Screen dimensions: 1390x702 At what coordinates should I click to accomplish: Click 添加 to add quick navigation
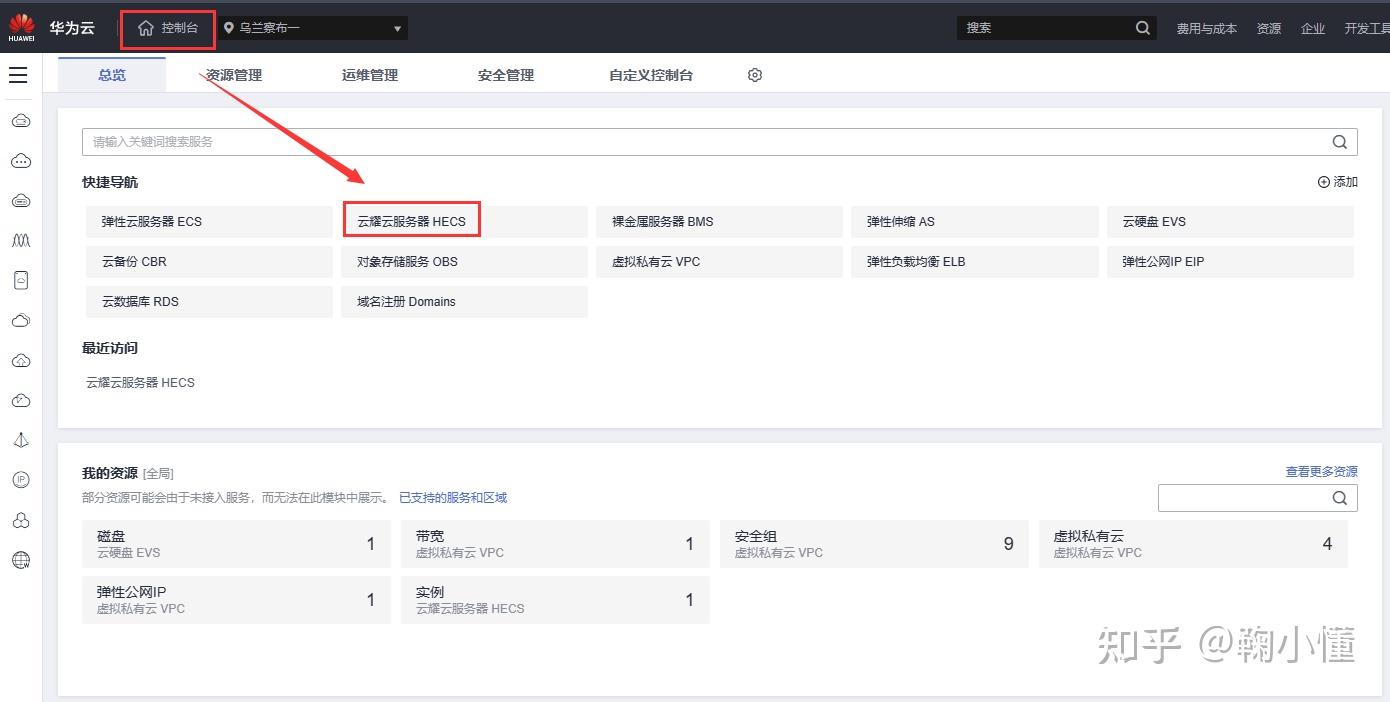(1338, 182)
